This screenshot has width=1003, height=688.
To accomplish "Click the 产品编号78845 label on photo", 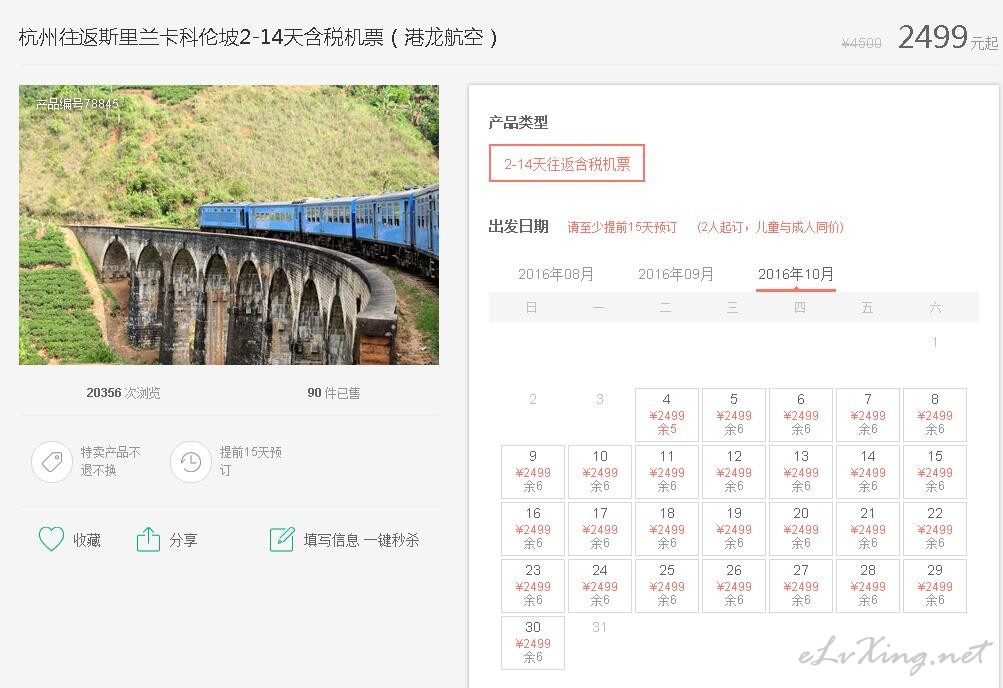I will (77, 104).
